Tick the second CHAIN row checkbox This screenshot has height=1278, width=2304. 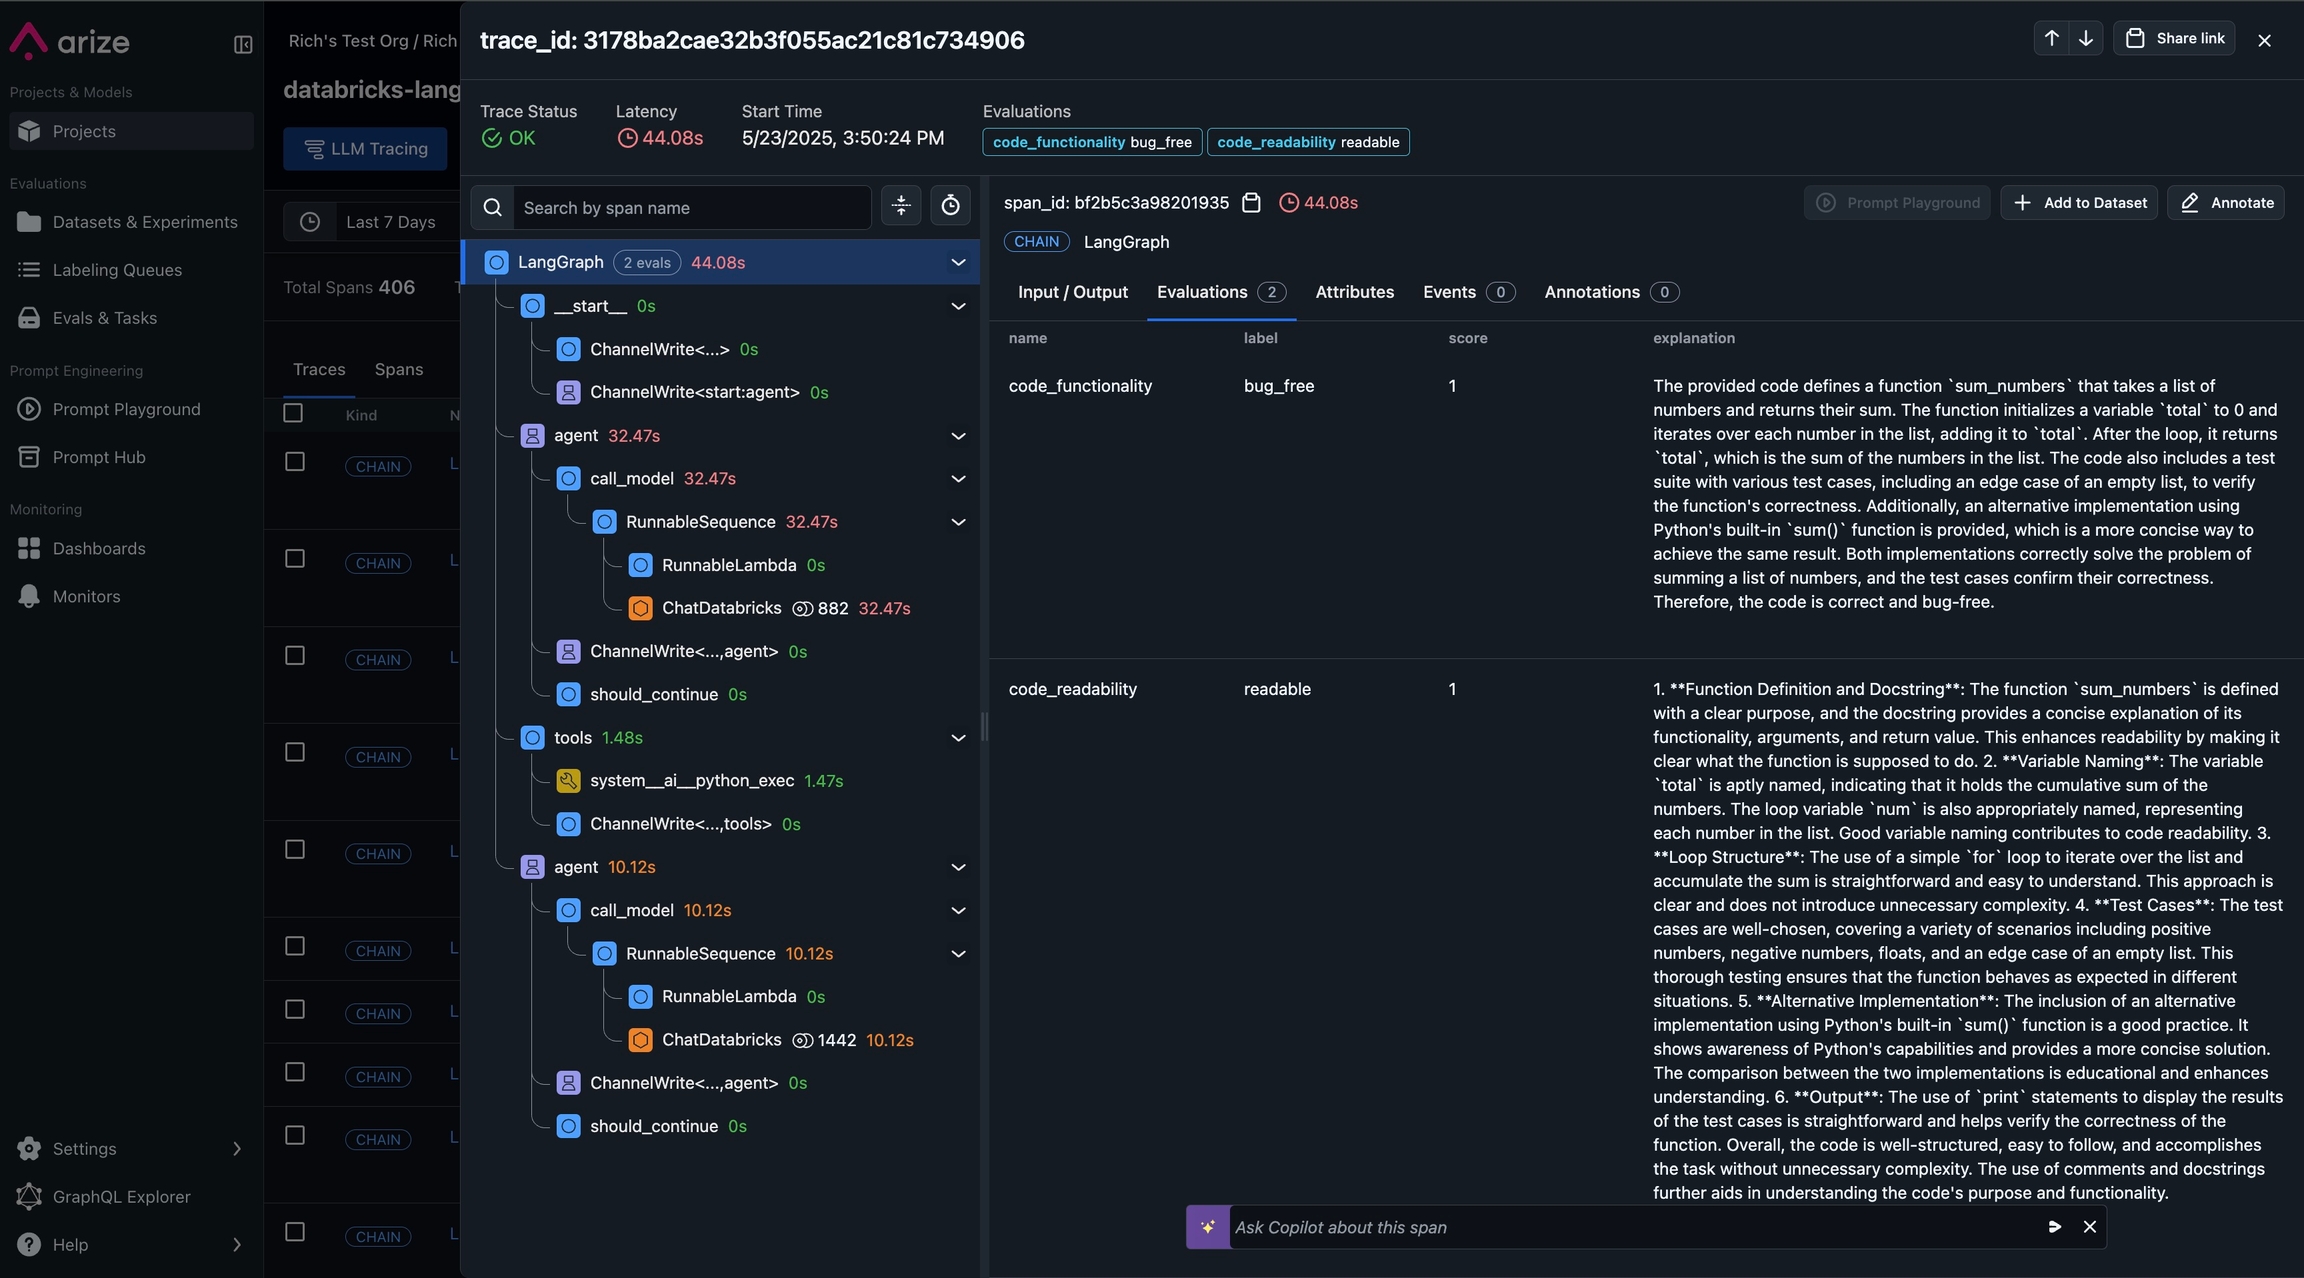(295, 559)
